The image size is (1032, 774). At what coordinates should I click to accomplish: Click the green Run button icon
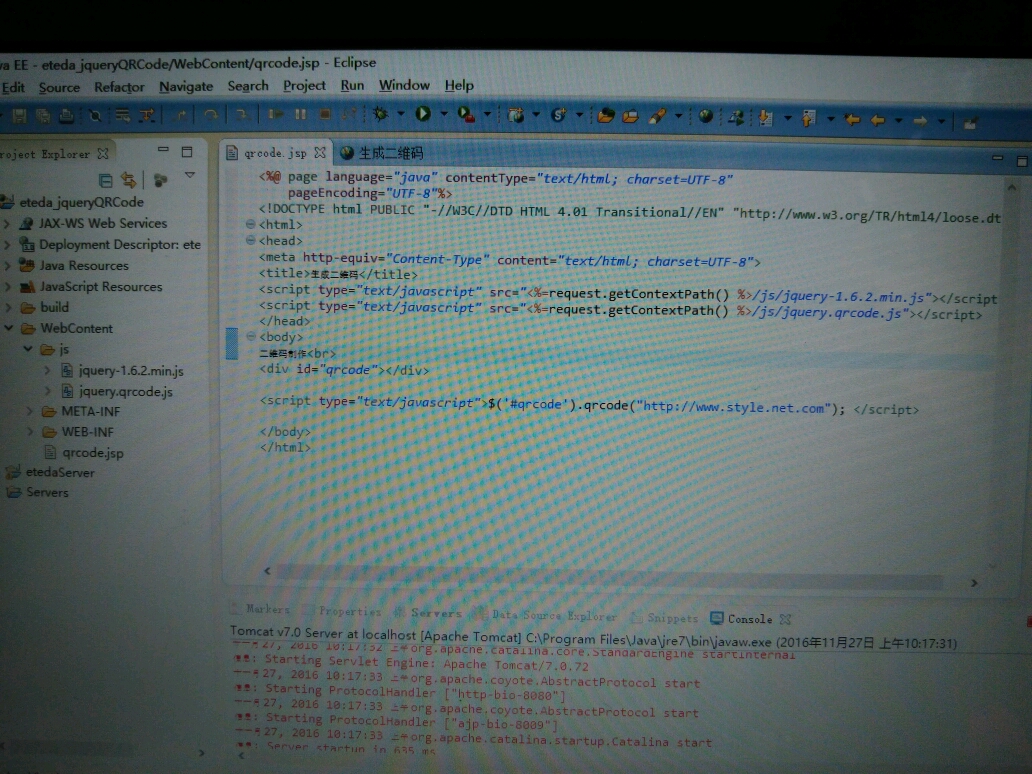coord(423,114)
